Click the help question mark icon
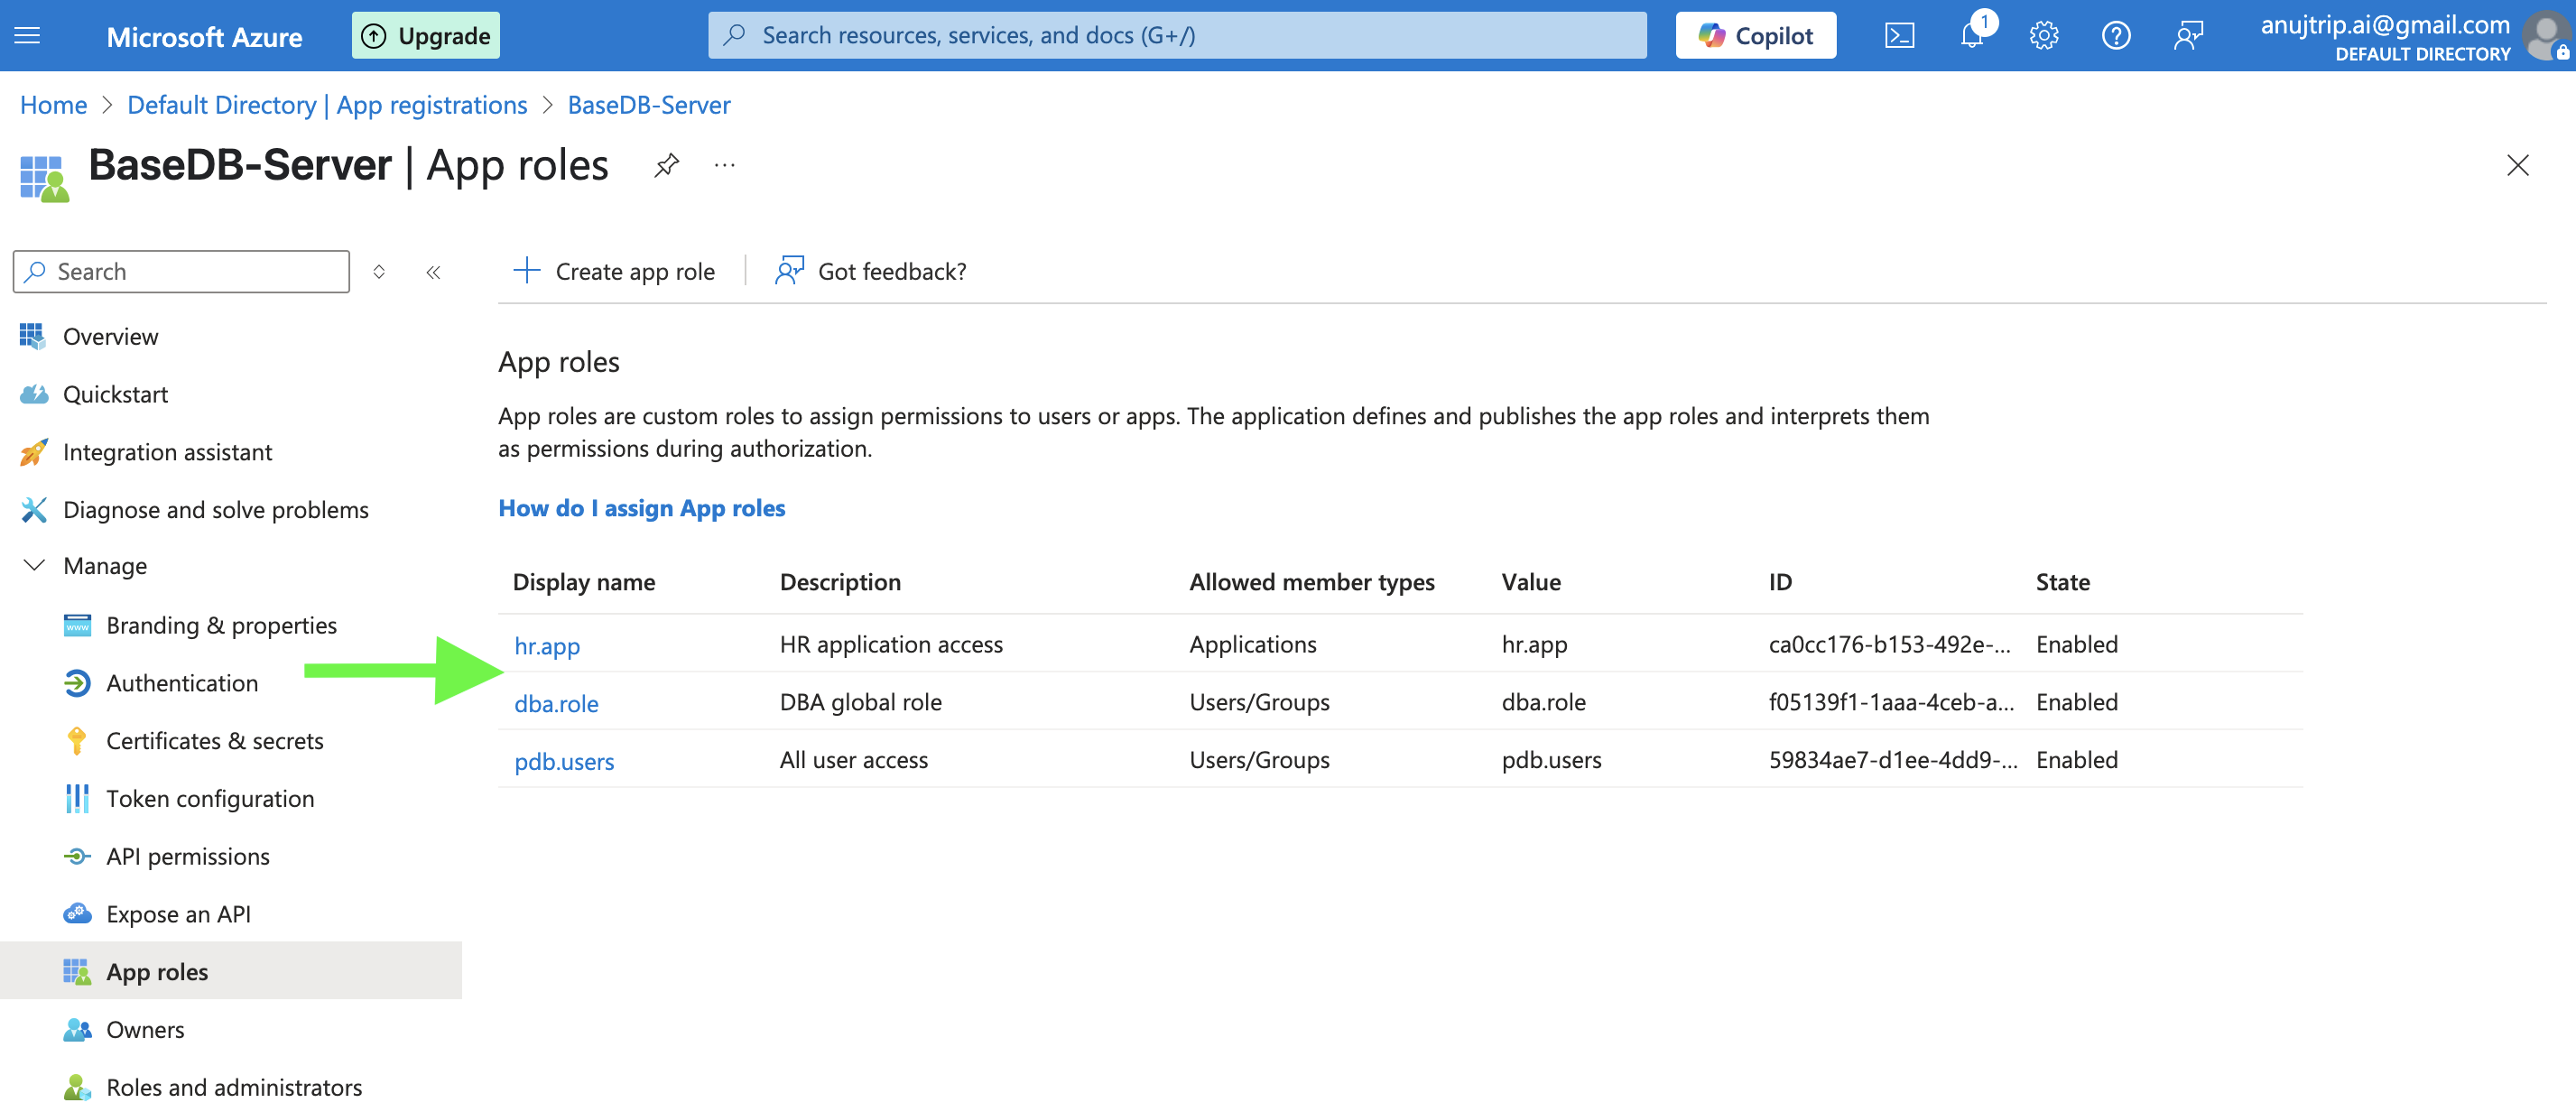 coord(2115,36)
